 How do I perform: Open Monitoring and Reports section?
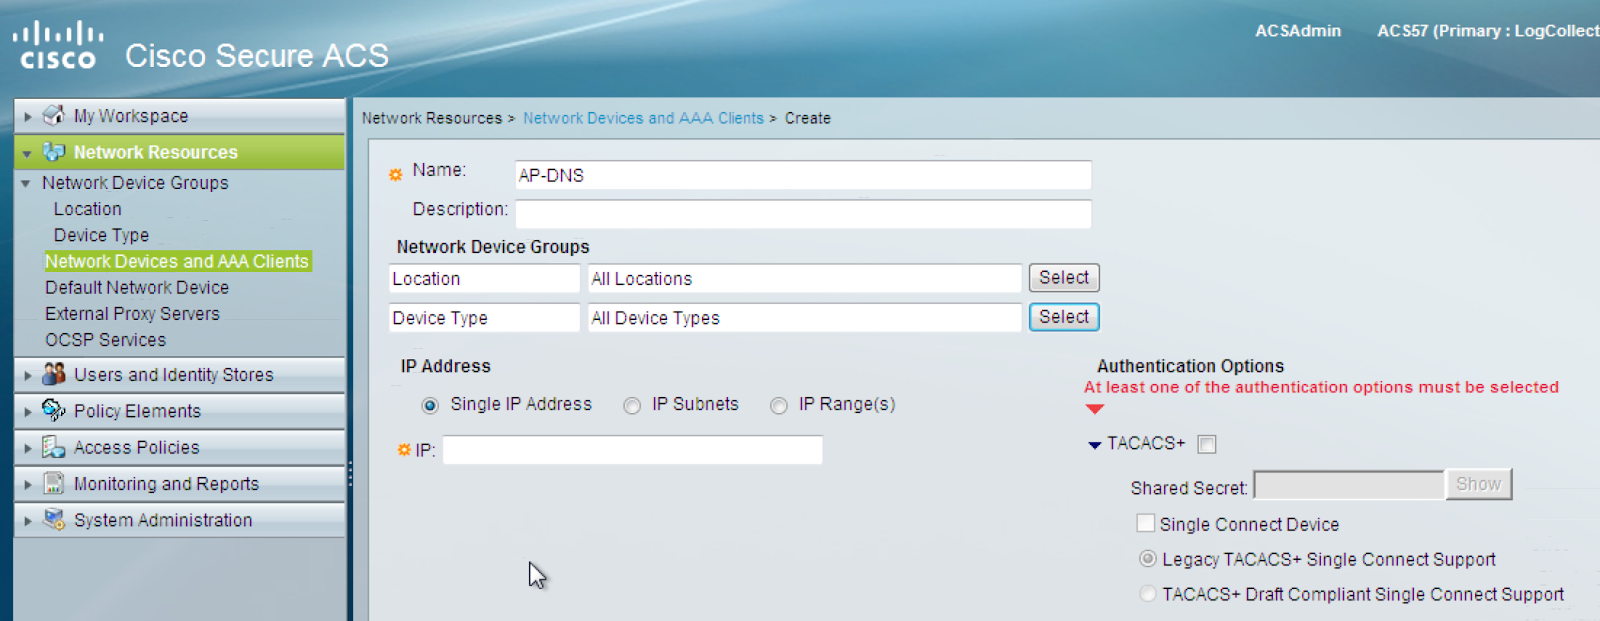click(x=166, y=484)
